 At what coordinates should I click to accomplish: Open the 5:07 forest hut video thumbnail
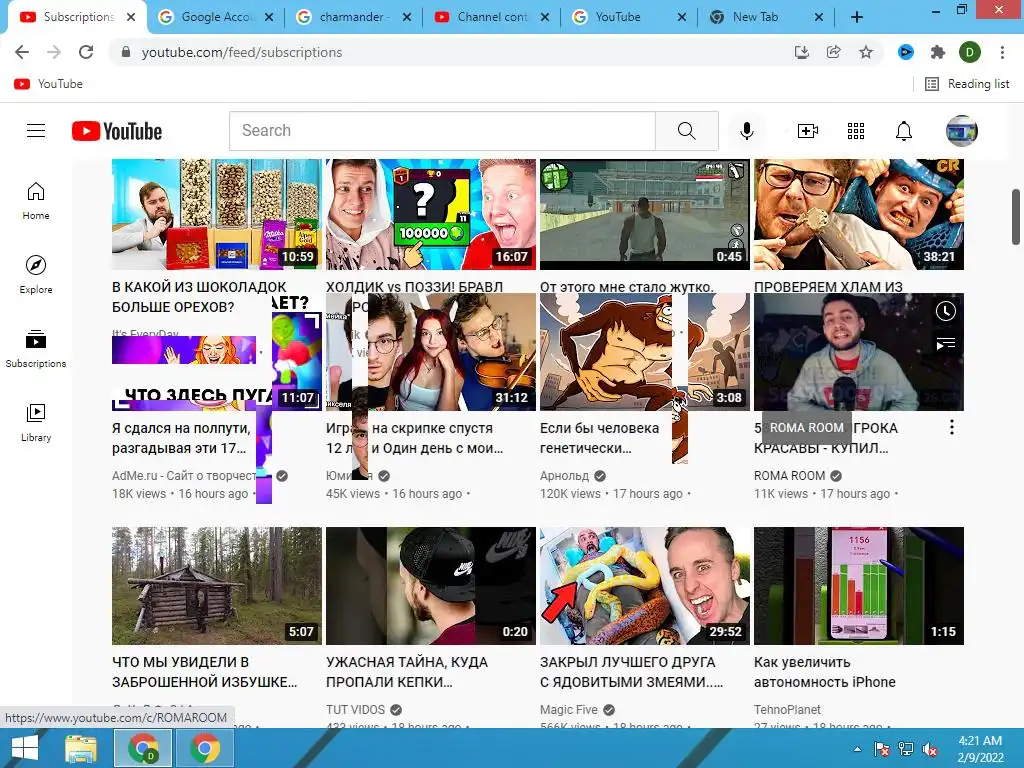(x=217, y=586)
